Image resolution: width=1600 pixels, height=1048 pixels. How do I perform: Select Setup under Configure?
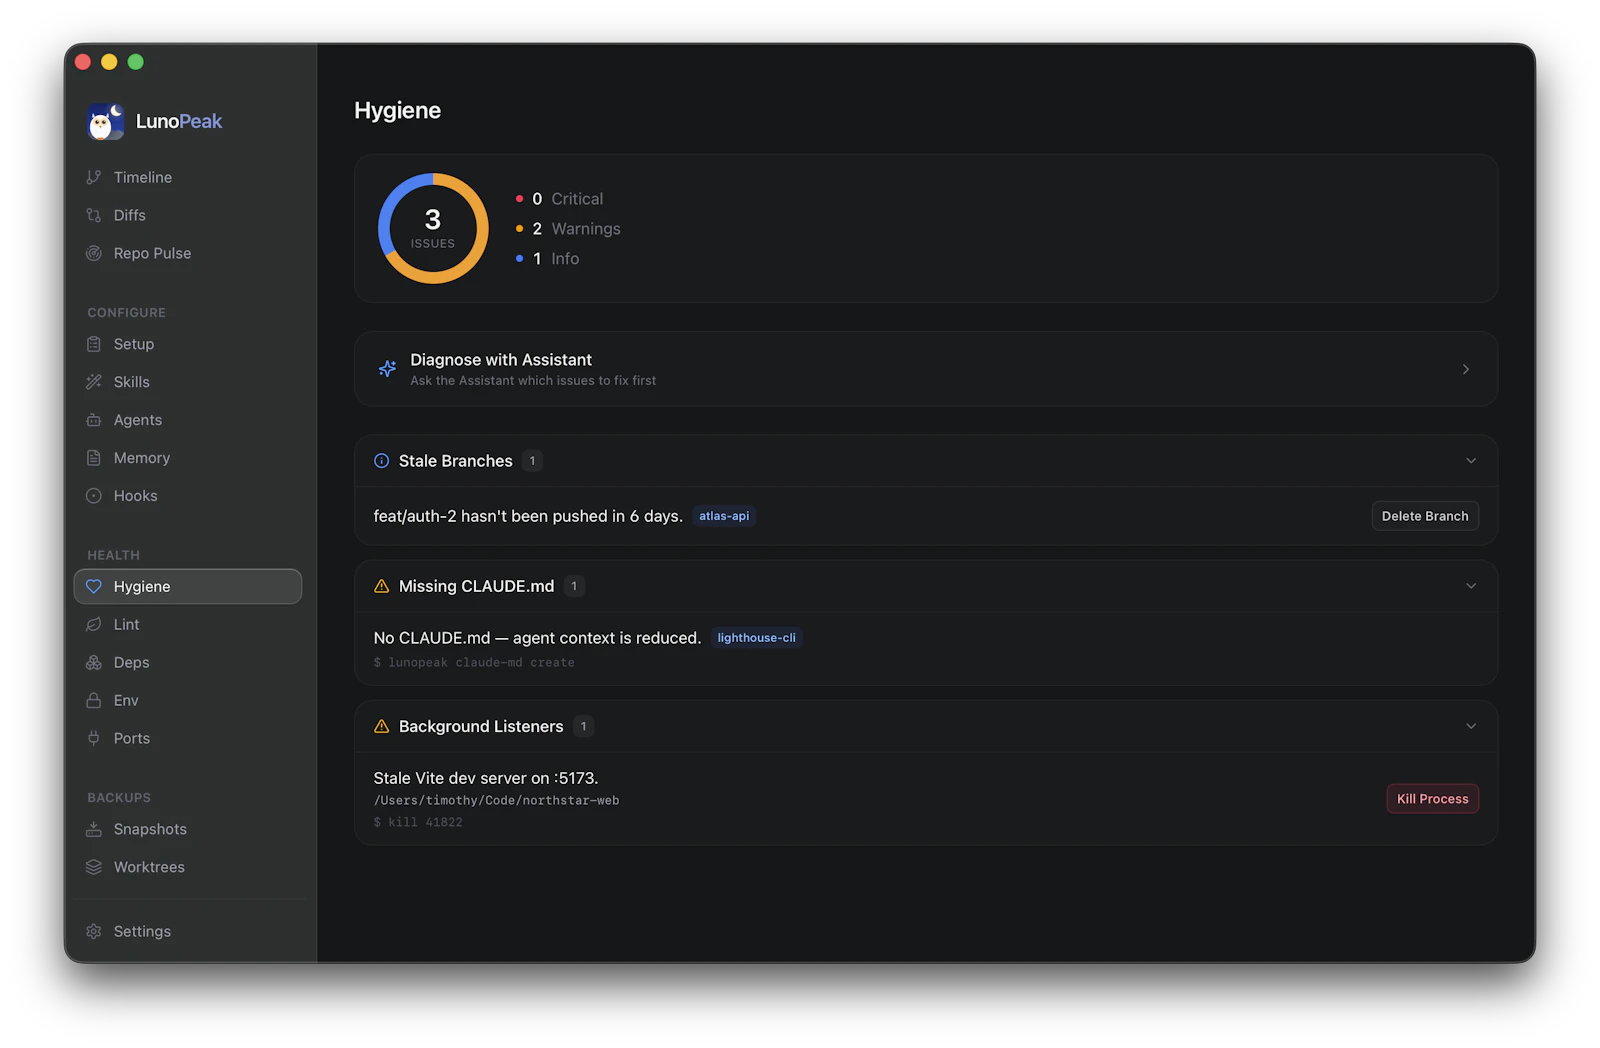(188, 344)
